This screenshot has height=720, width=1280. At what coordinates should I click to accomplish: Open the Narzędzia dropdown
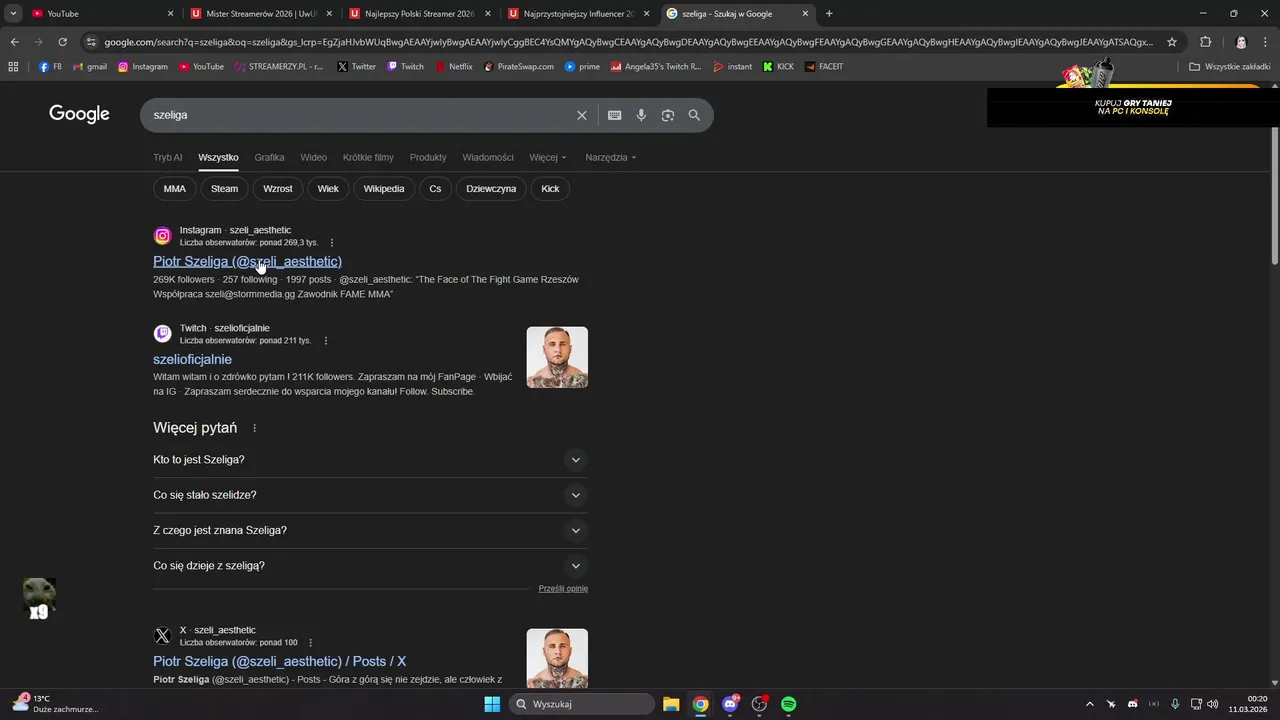pyautogui.click(x=611, y=157)
